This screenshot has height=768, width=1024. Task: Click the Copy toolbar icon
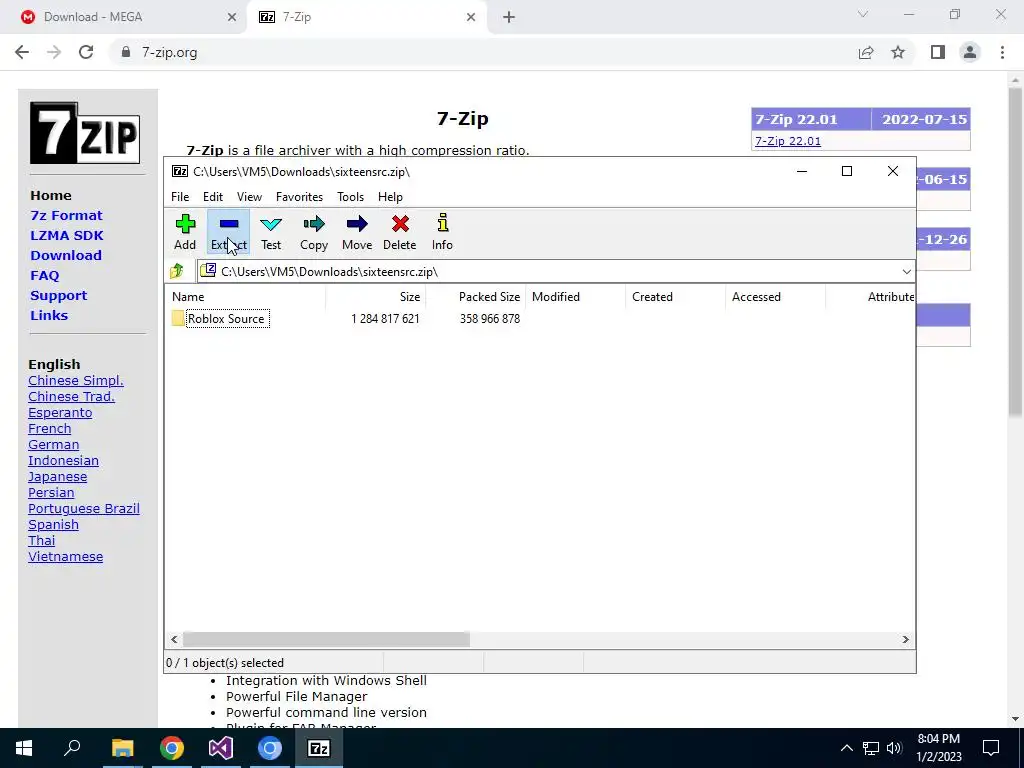pos(313,232)
